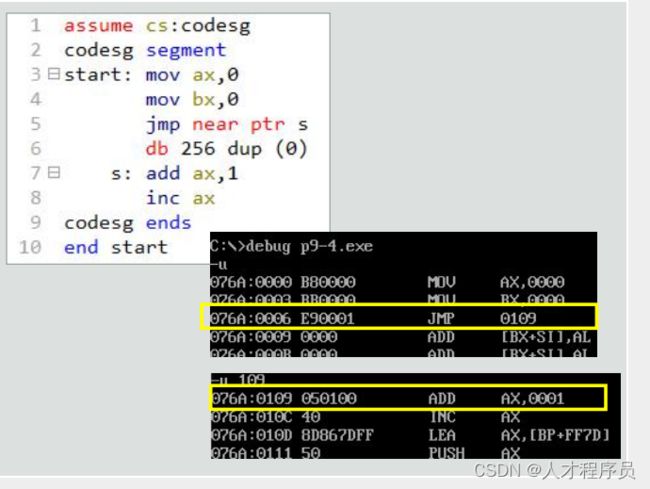Viewport: 650px width, 489px height.
Task: Click 'add ax,1' instruction
Action: [x=192, y=173]
